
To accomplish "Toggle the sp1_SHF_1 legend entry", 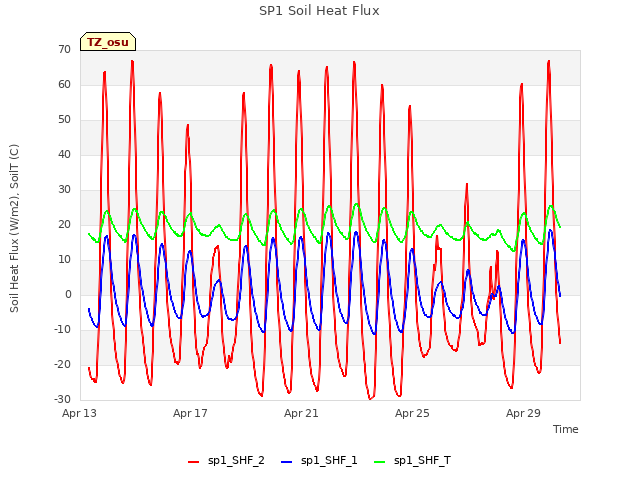I will (319, 461).
